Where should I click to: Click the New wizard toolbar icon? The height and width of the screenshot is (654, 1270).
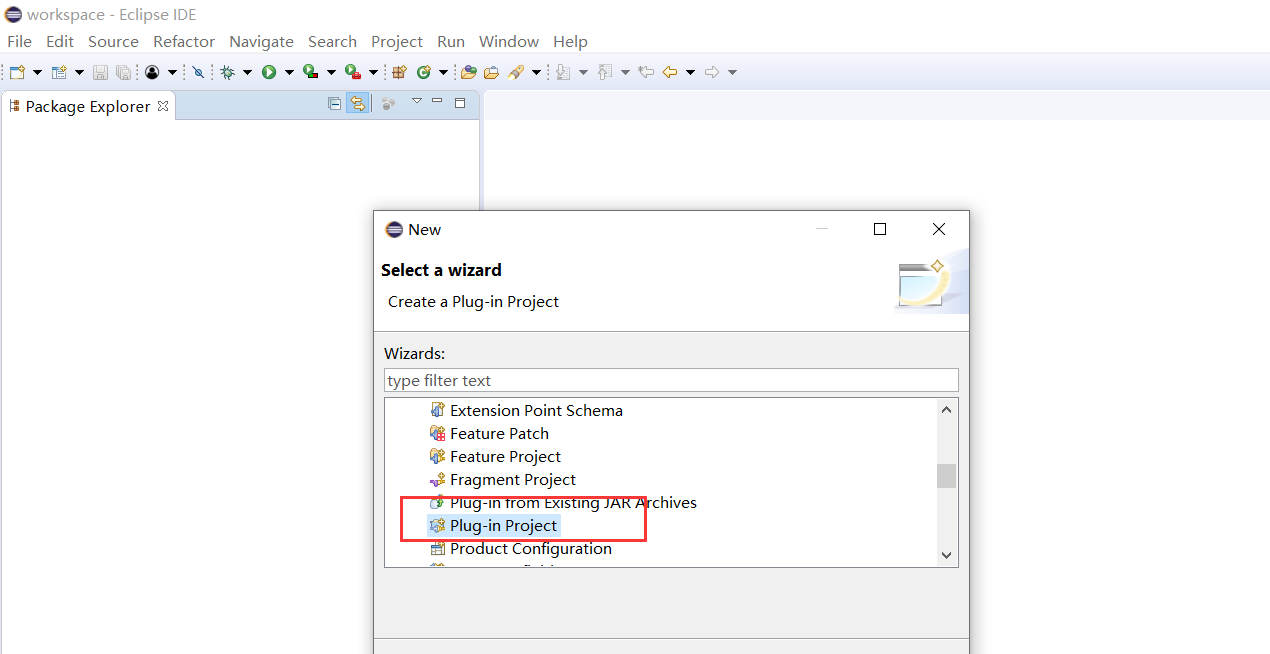[x=17, y=72]
